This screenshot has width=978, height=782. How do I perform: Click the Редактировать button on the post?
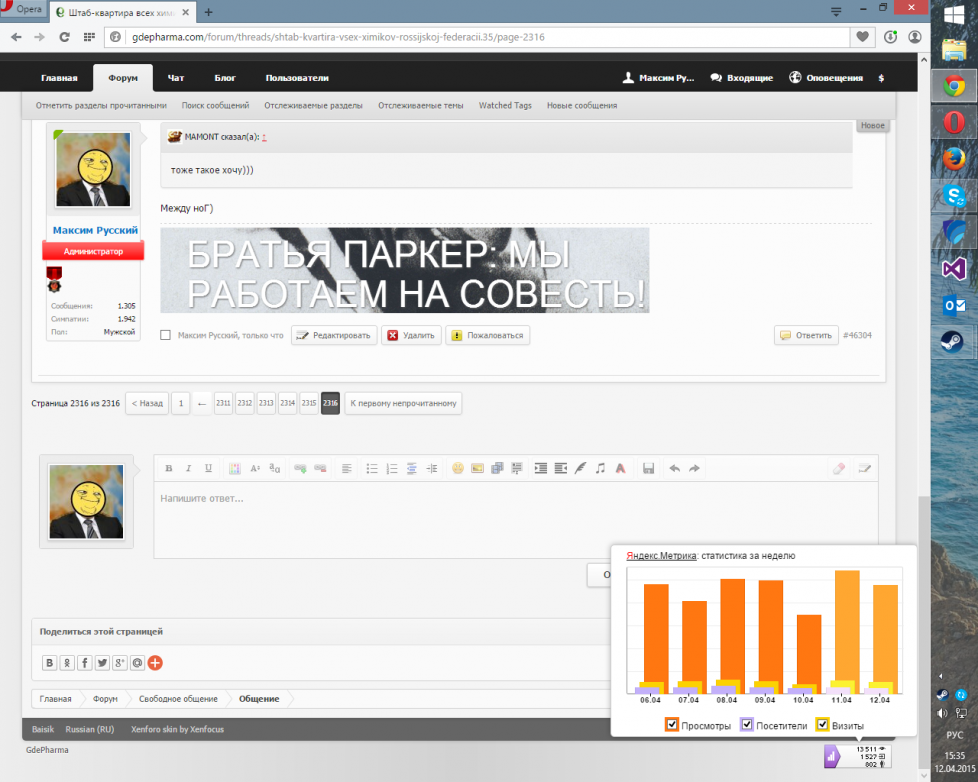(335, 336)
